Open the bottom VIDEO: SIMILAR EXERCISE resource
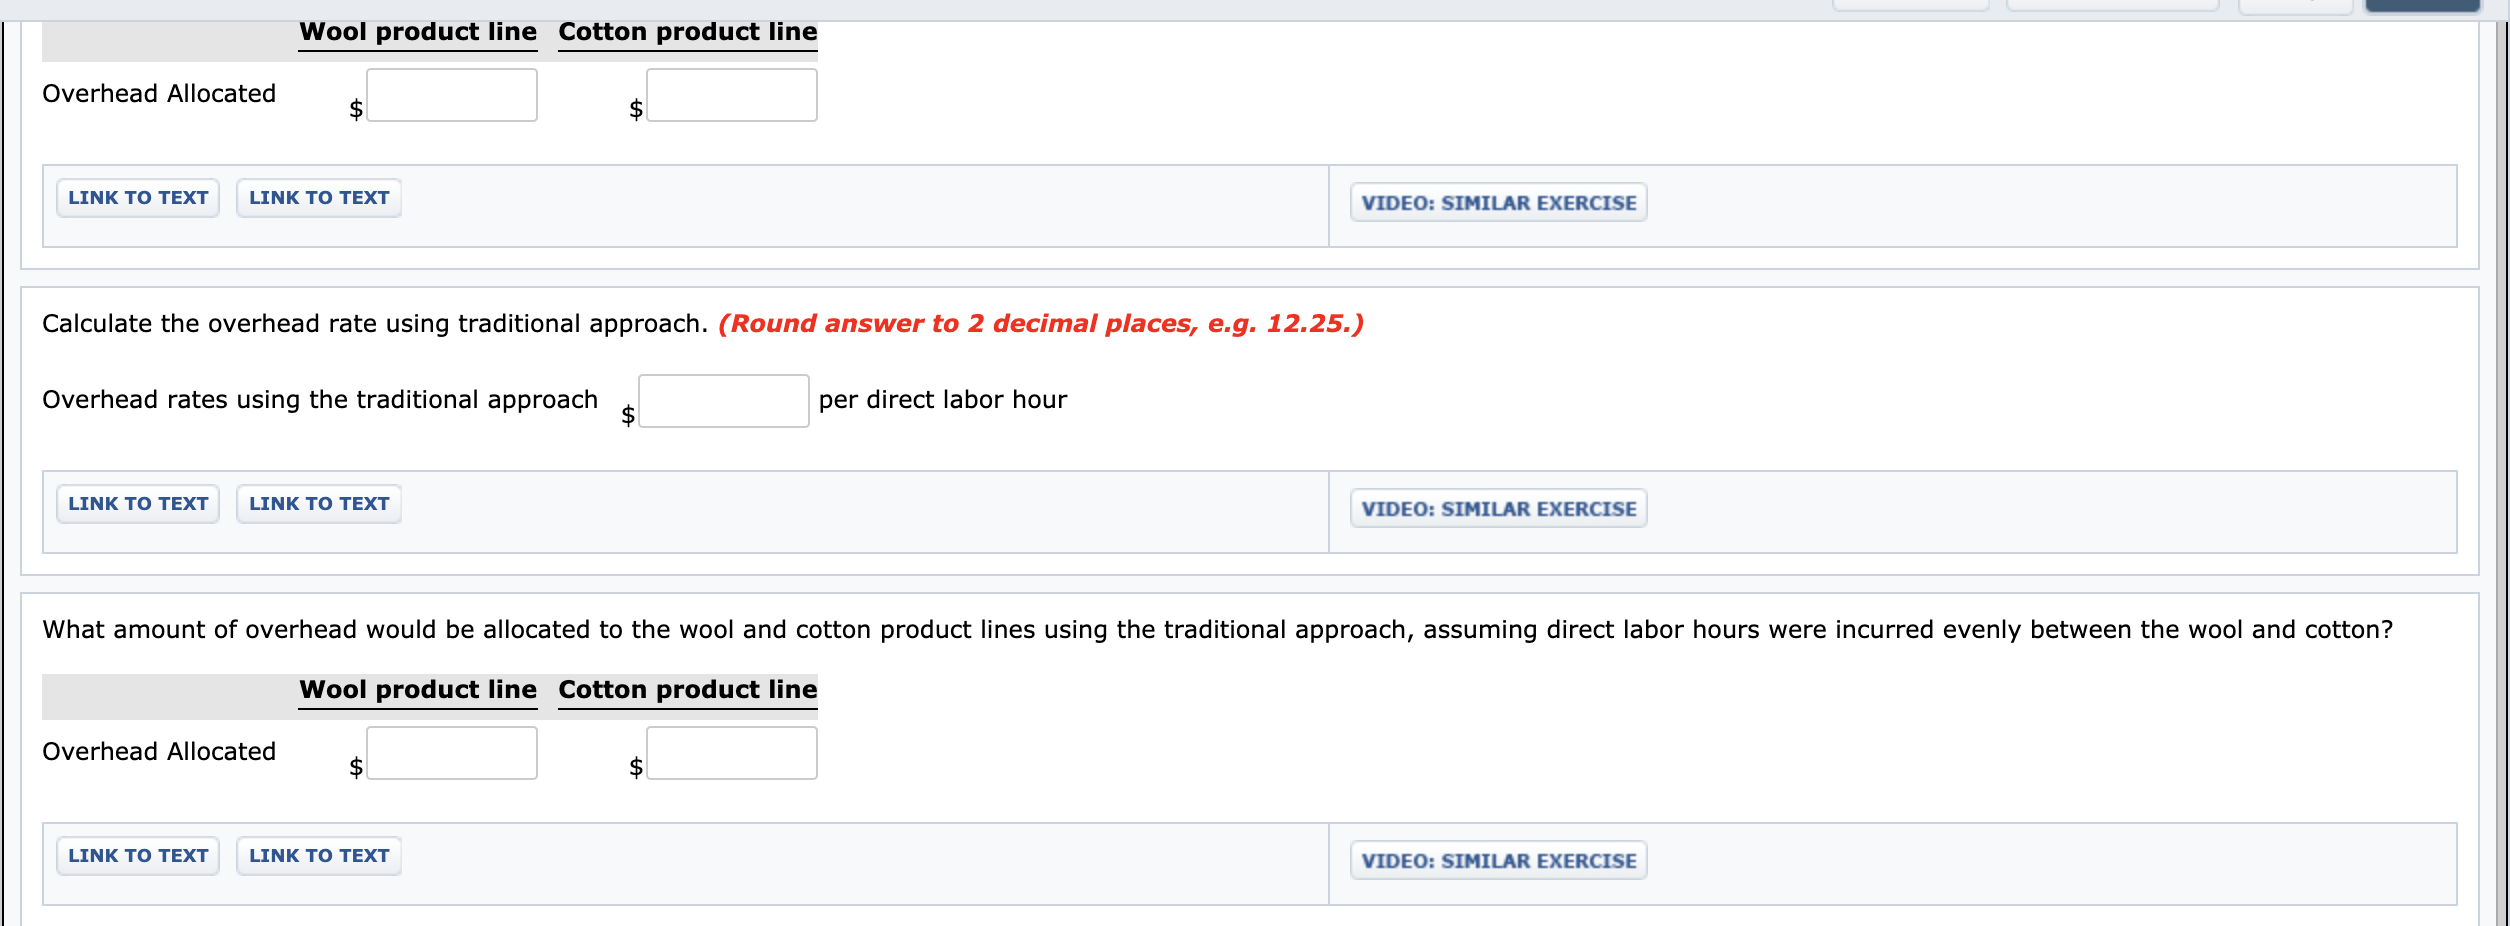 pos(1497,858)
